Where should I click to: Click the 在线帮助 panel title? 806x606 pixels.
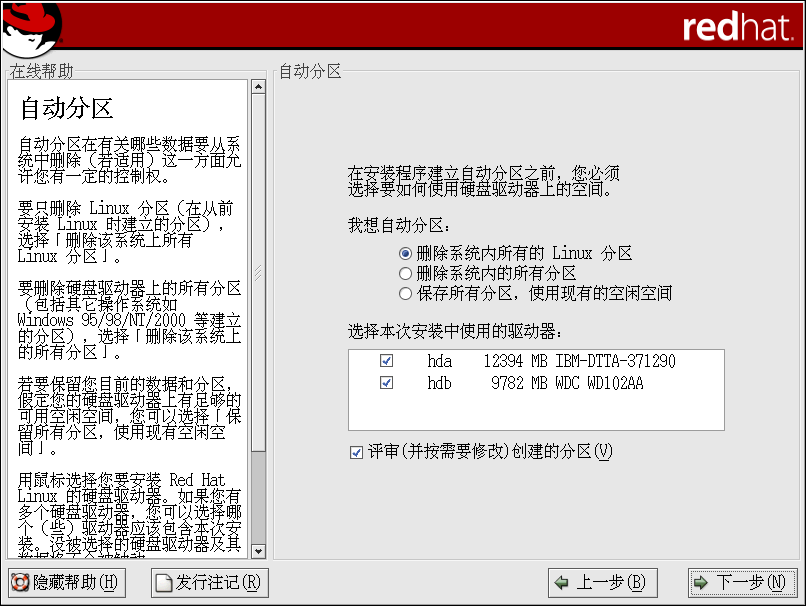42,71
